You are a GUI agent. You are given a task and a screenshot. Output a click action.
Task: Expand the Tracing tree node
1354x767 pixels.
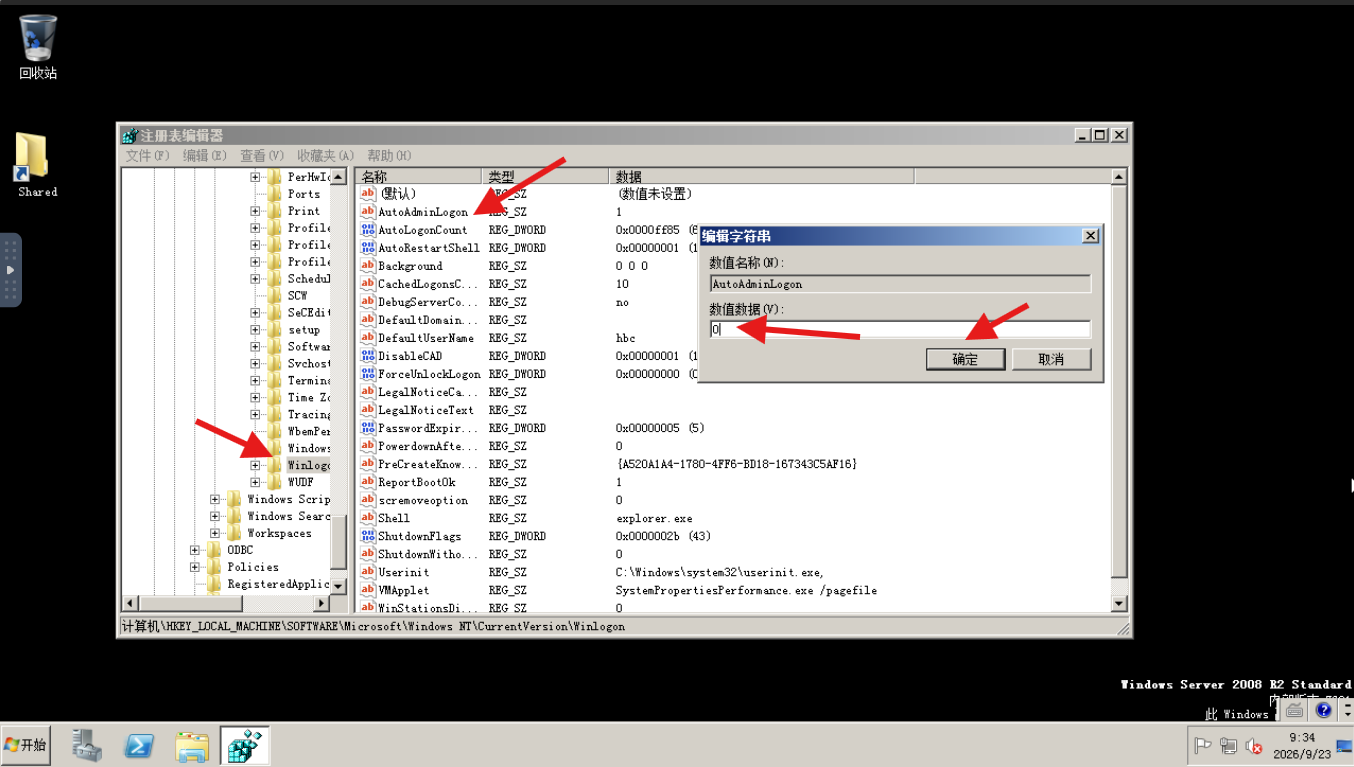click(255, 414)
